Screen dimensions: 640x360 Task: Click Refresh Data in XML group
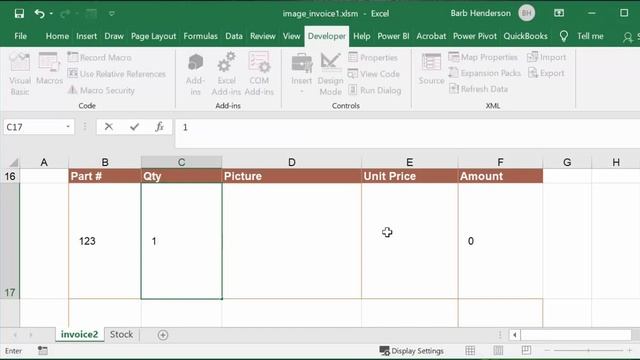(x=478, y=89)
